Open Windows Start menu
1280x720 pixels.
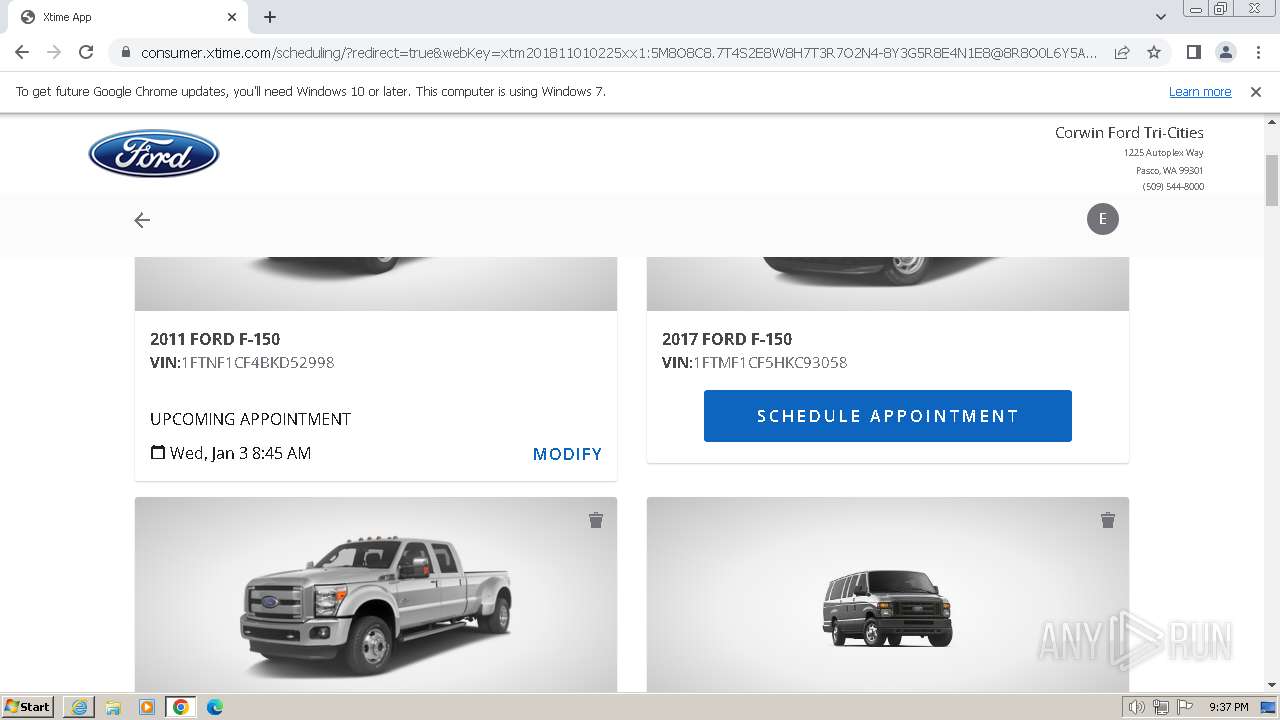click(x=28, y=707)
